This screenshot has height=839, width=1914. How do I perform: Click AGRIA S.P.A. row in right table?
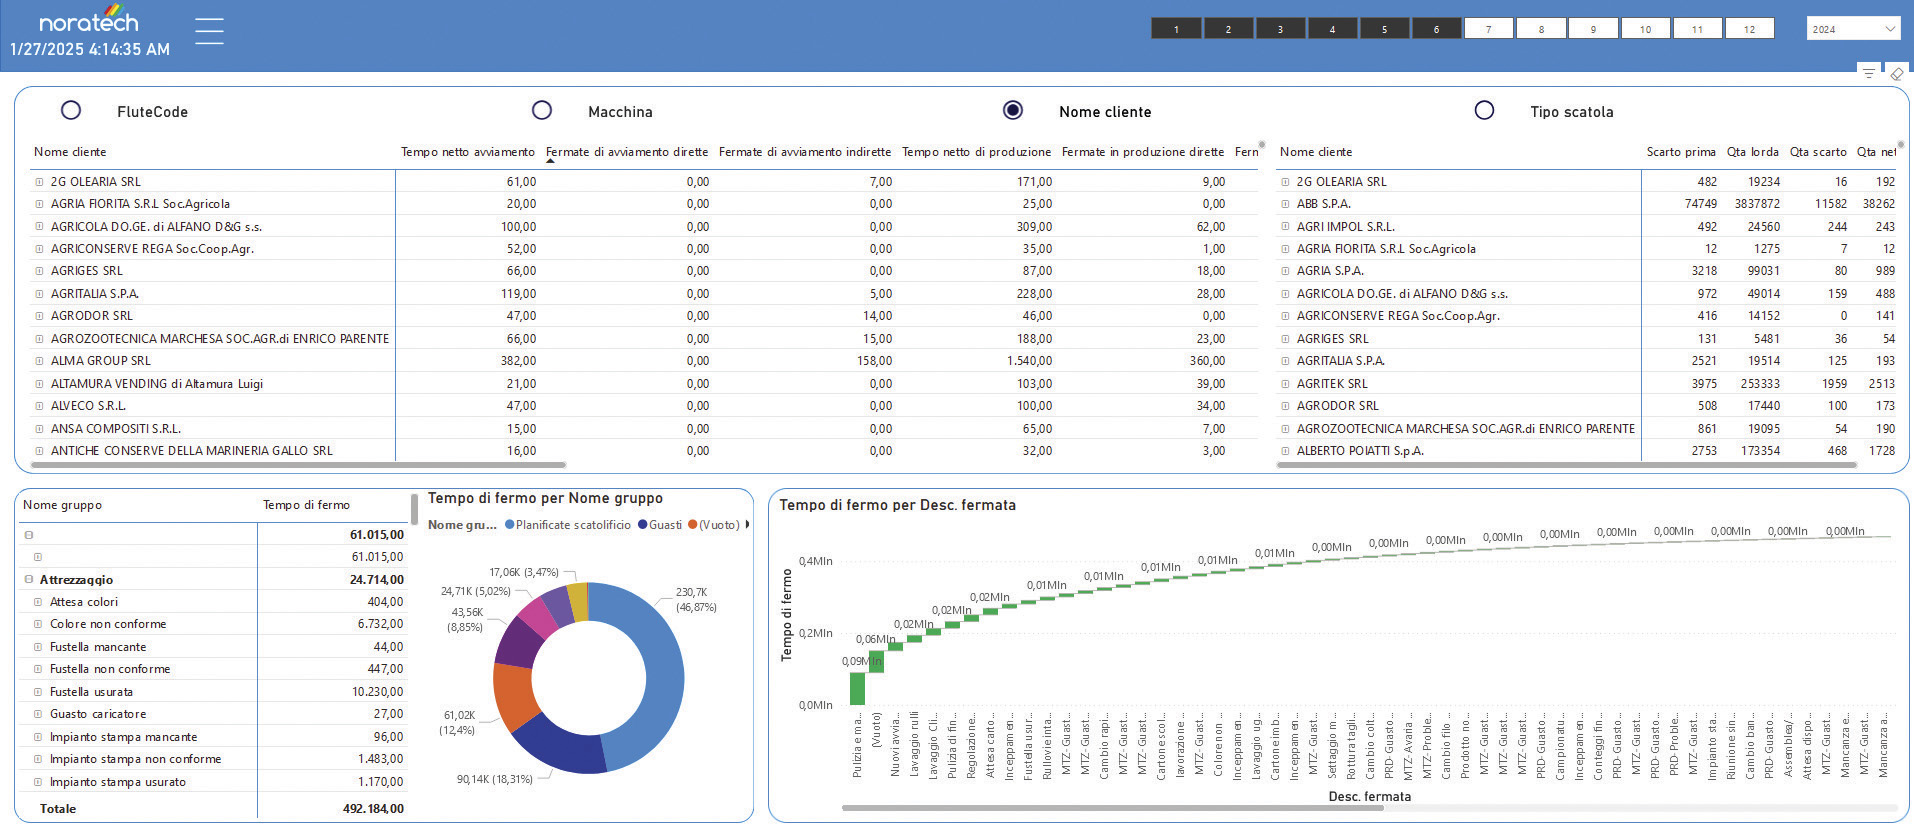(1330, 271)
